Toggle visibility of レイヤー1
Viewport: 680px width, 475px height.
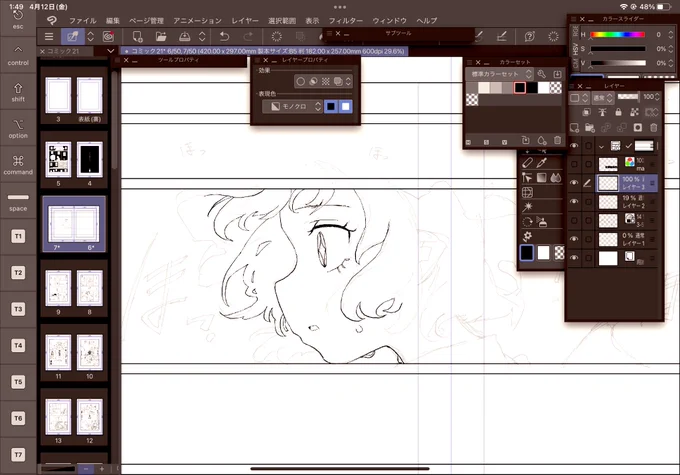(x=574, y=239)
